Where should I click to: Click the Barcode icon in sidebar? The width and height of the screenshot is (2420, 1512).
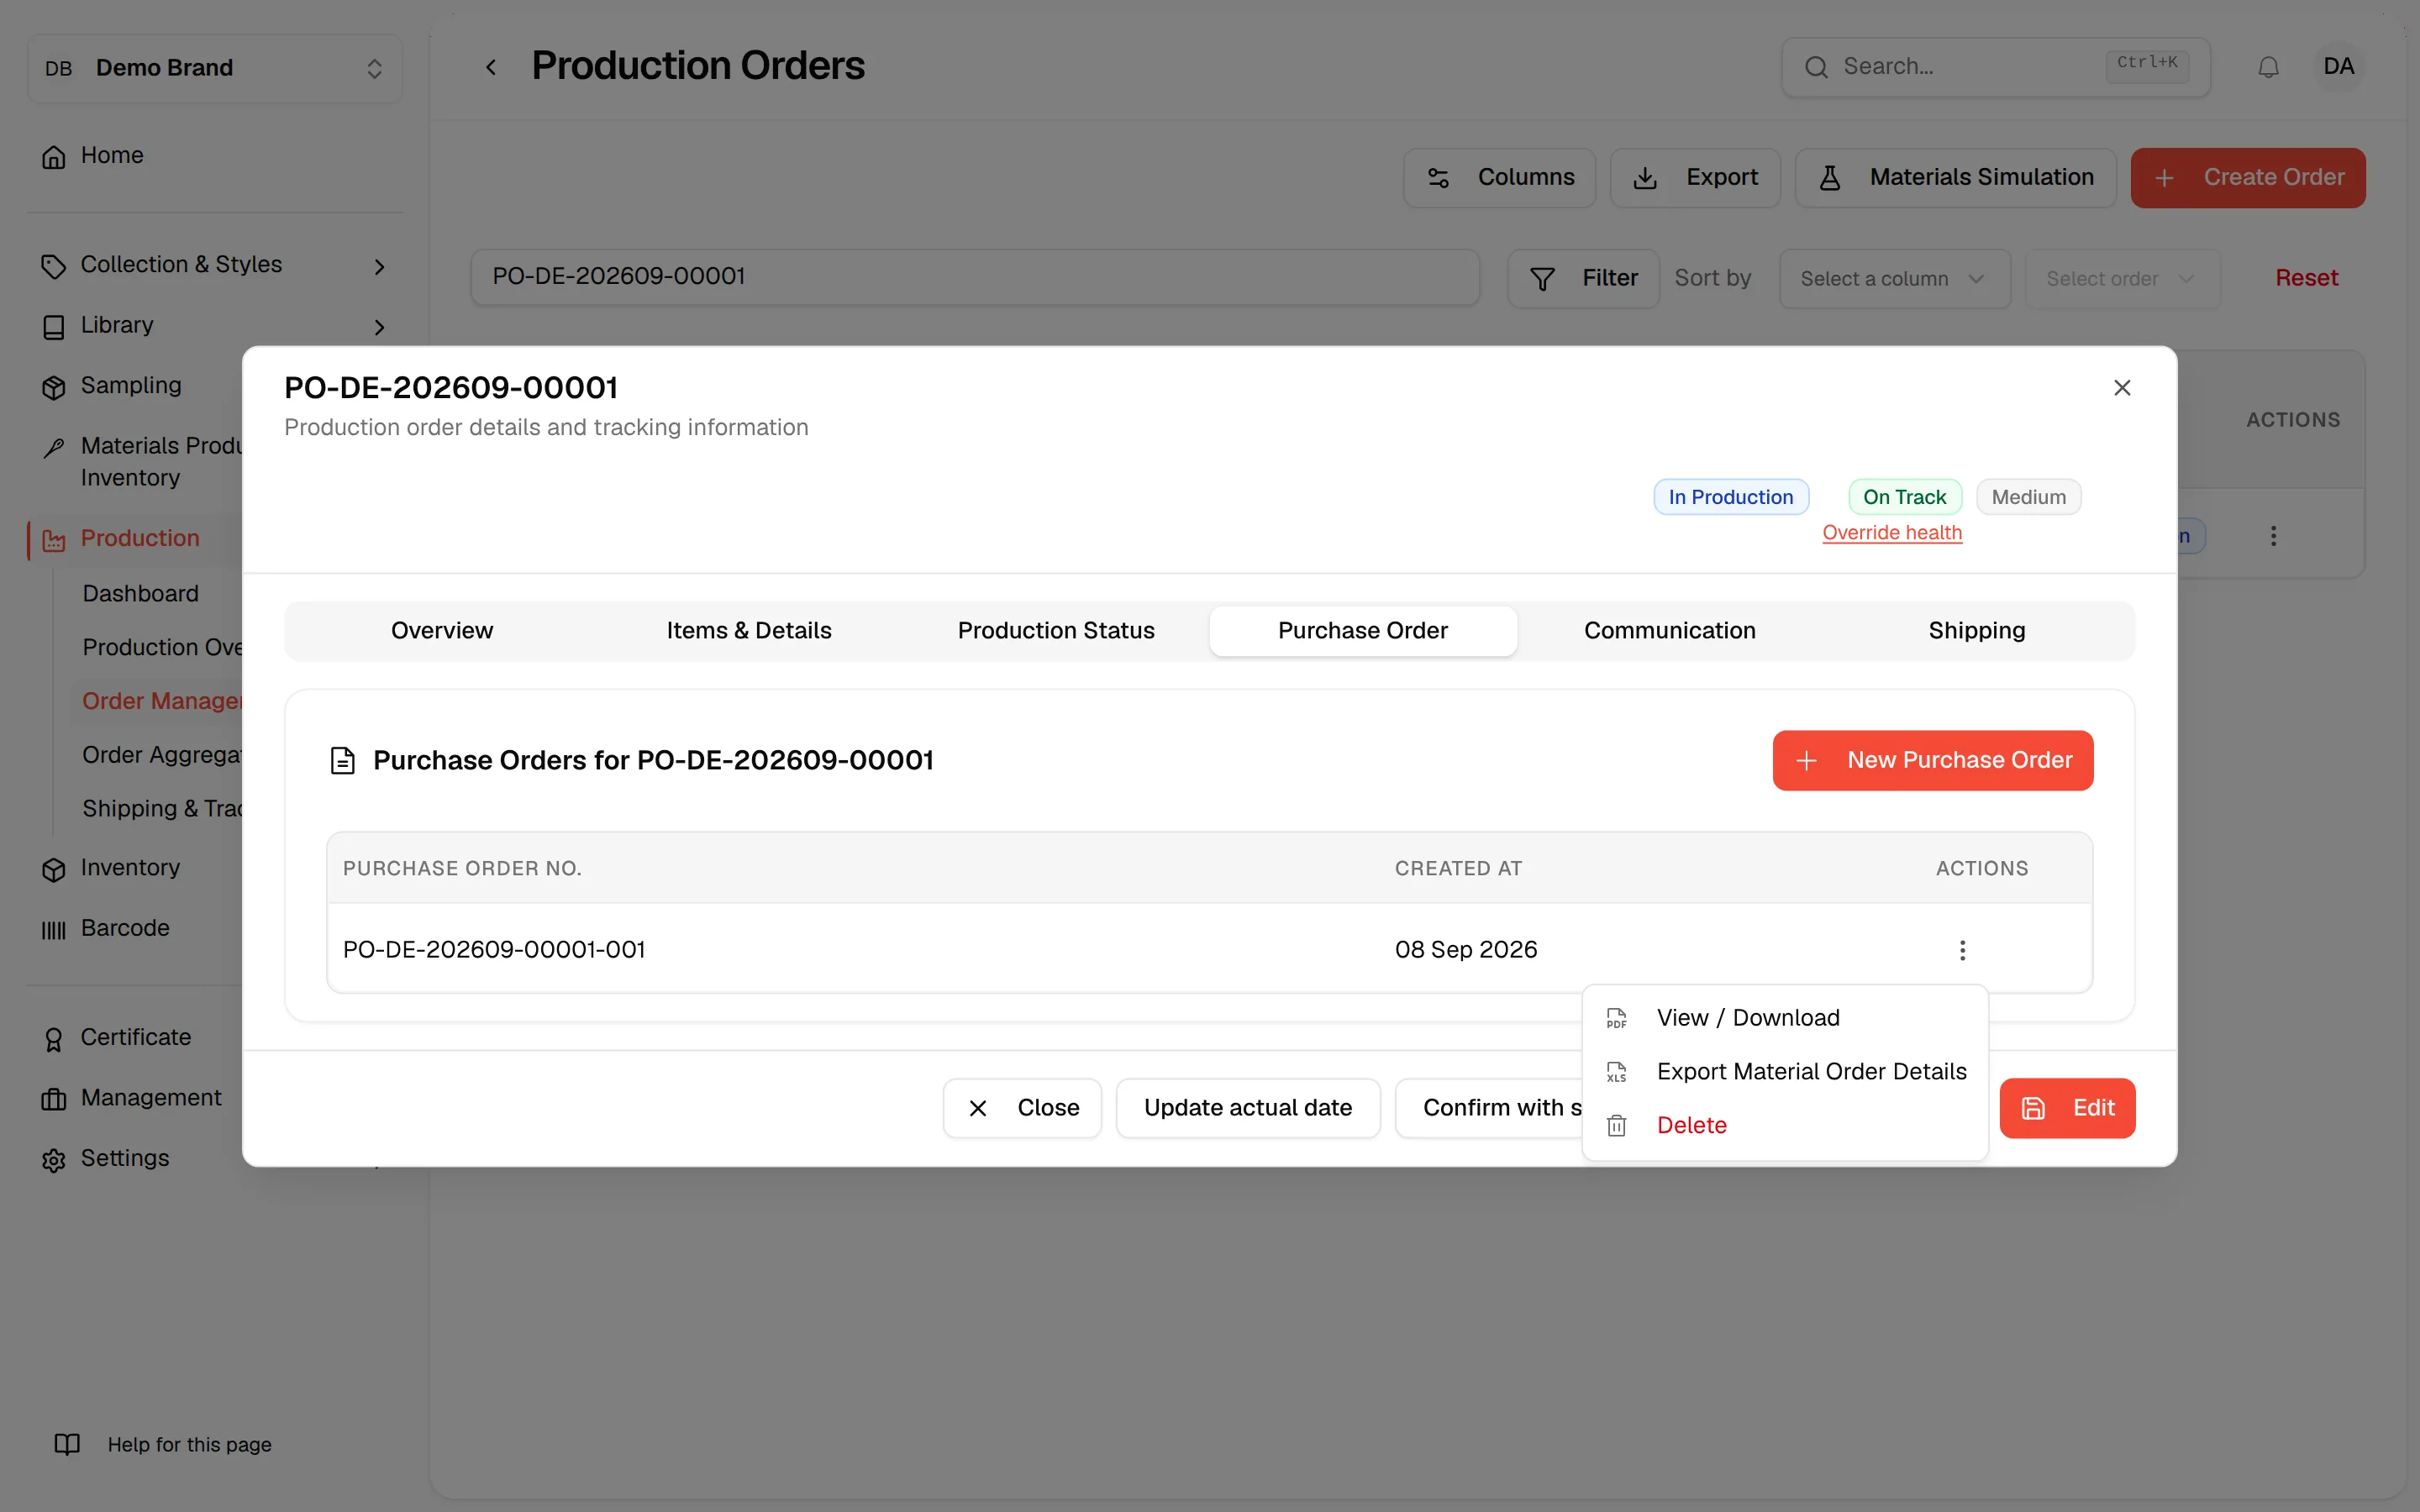coord(54,930)
